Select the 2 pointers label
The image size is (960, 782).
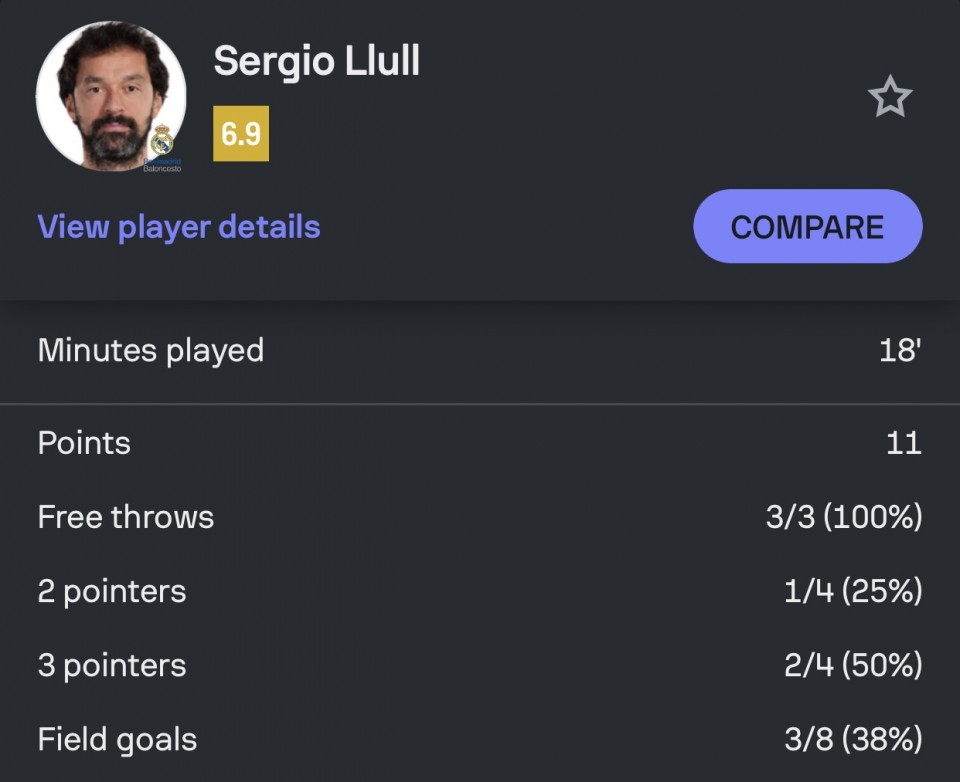tap(112, 592)
